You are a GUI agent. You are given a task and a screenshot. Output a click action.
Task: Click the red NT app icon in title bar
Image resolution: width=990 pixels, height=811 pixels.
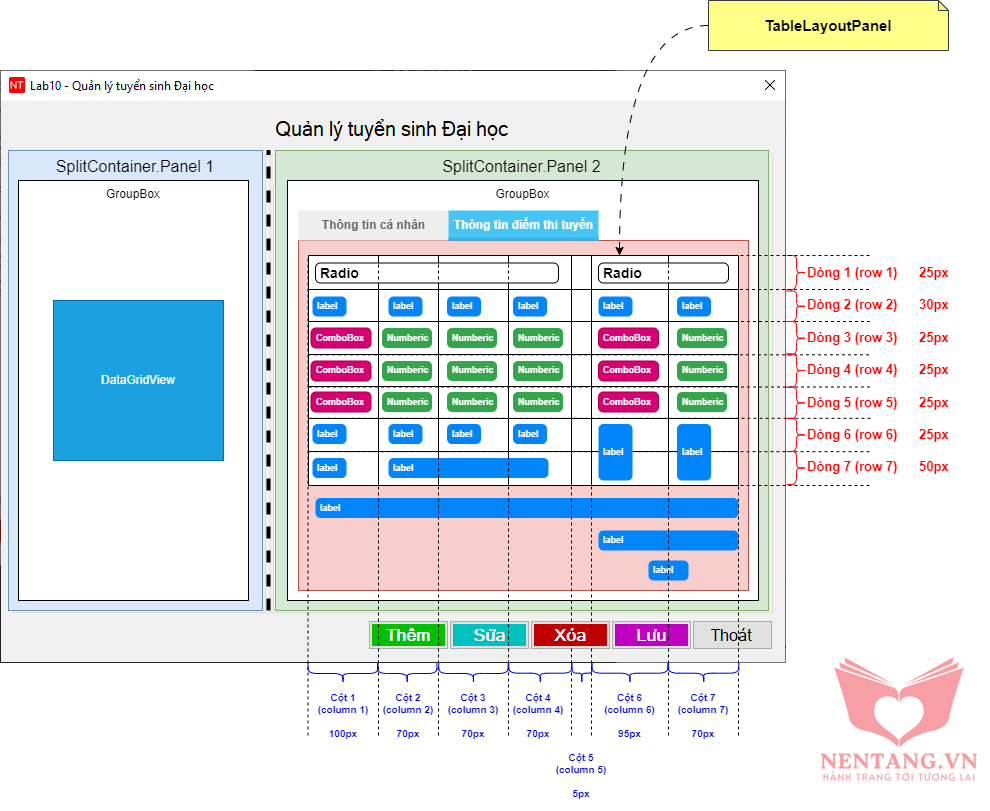point(16,86)
